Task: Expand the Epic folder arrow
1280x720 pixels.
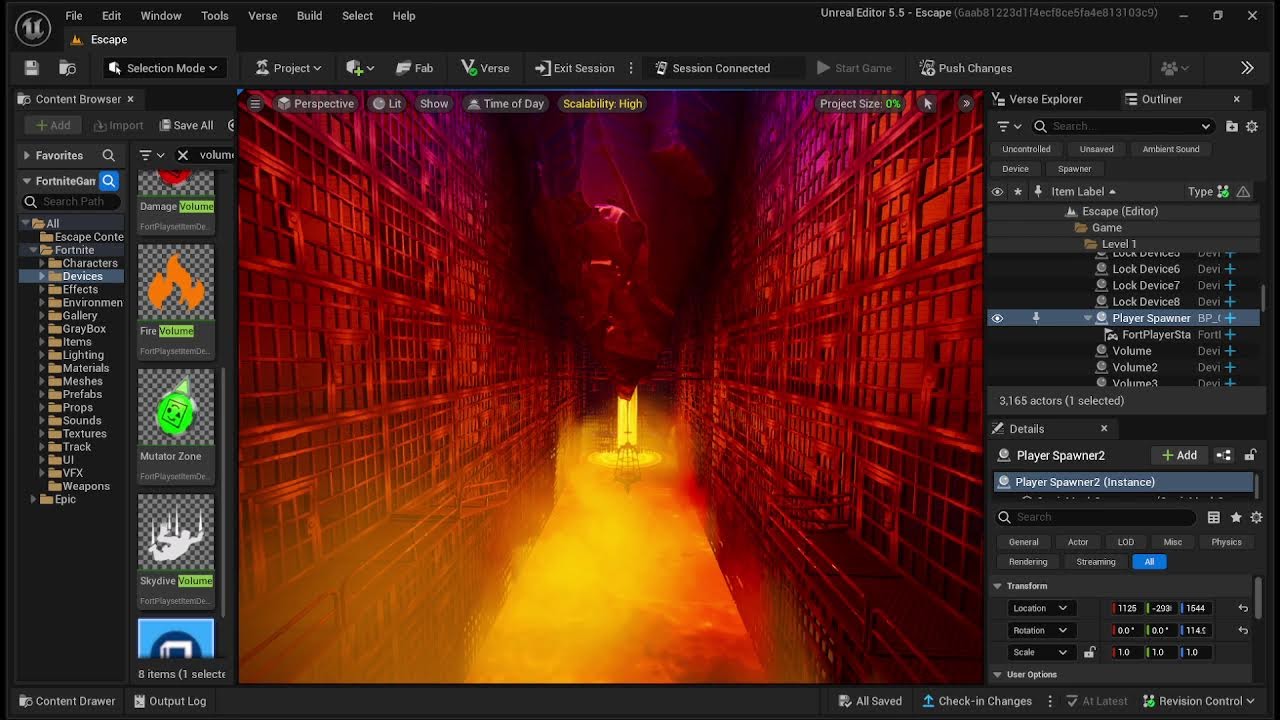Action: tap(34, 499)
